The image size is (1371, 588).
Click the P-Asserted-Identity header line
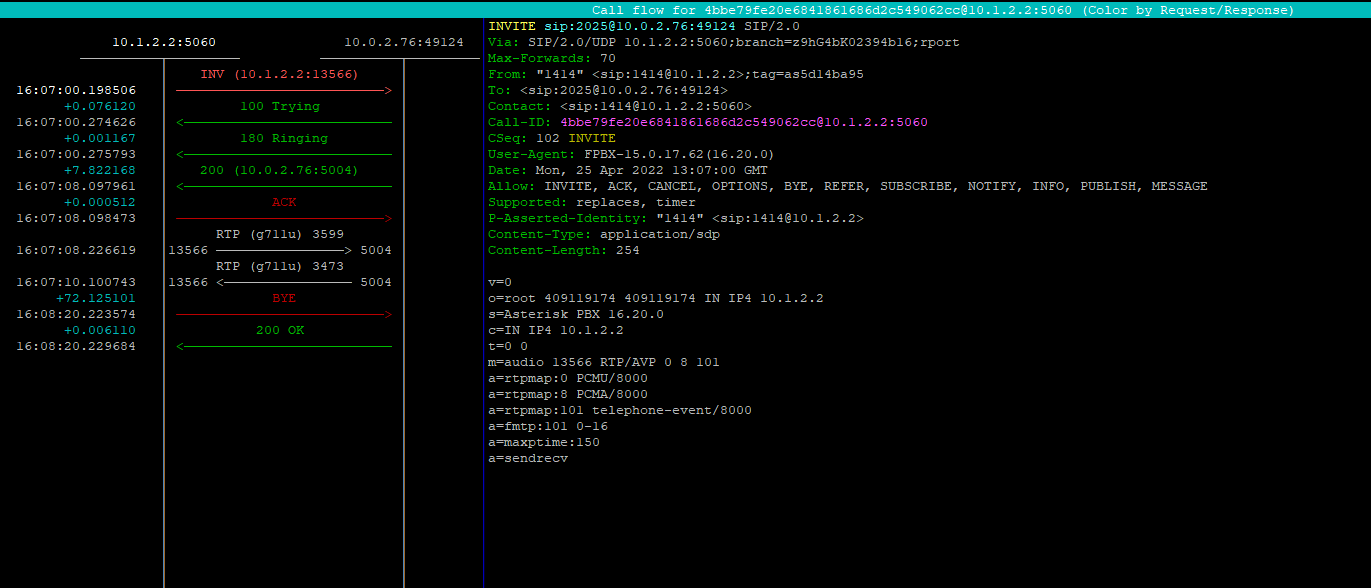[x=675, y=218]
